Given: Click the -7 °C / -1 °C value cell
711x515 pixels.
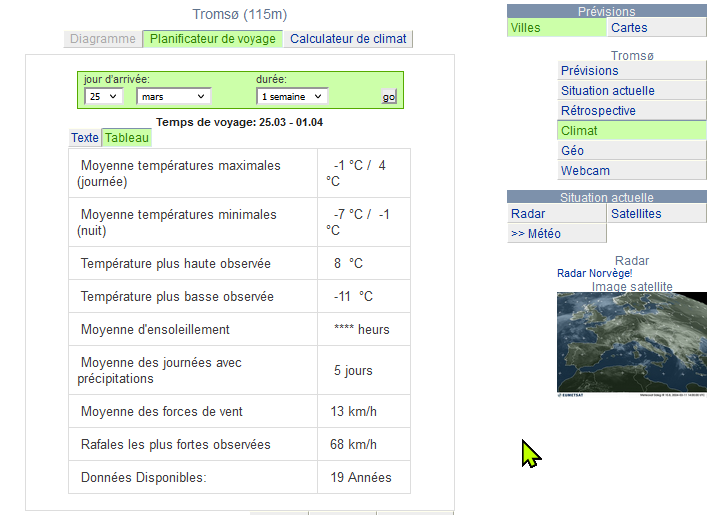Looking at the screenshot, I should (x=364, y=223).
